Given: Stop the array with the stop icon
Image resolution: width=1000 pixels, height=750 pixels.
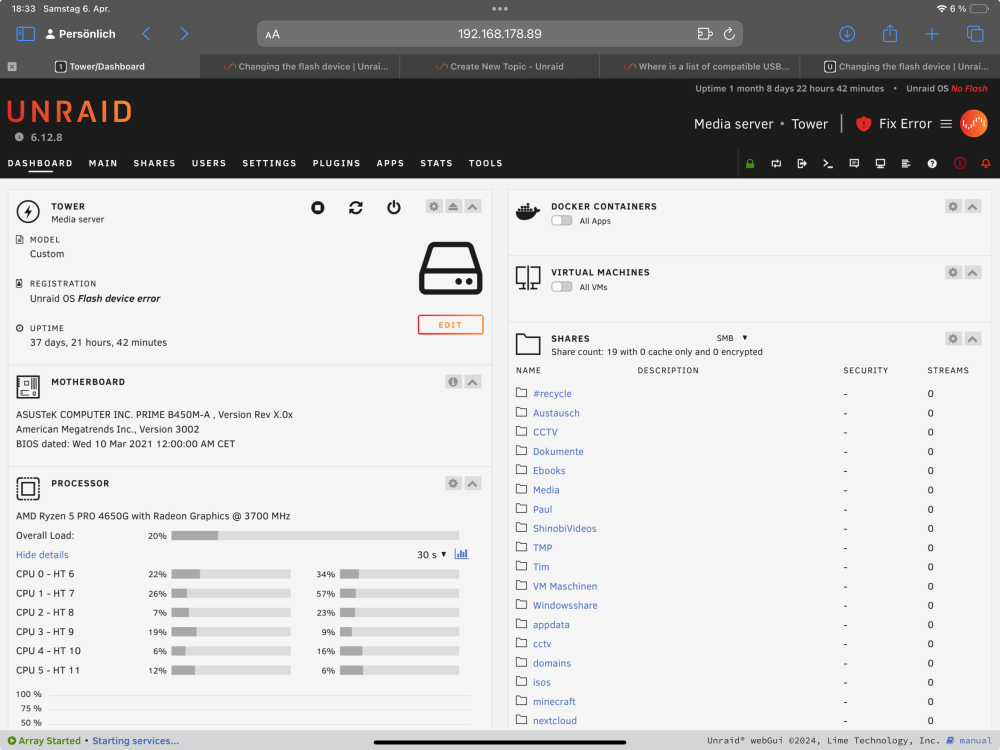Looking at the screenshot, I should coord(318,208).
